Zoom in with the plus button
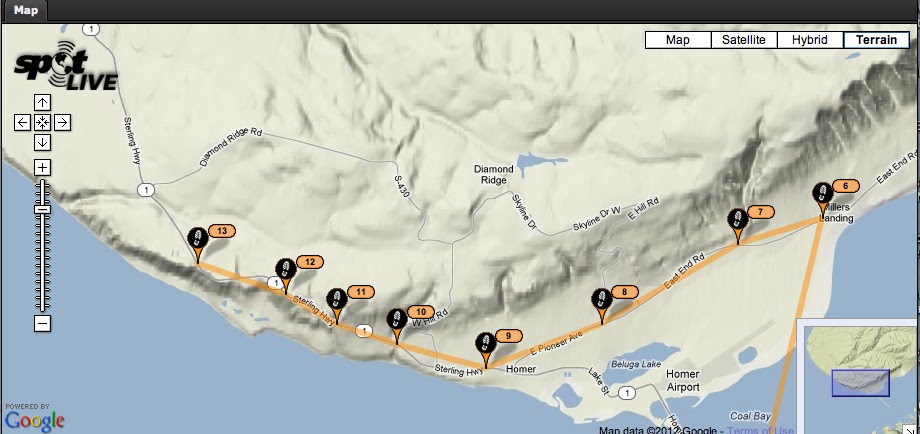920x434 pixels. coord(42,168)
